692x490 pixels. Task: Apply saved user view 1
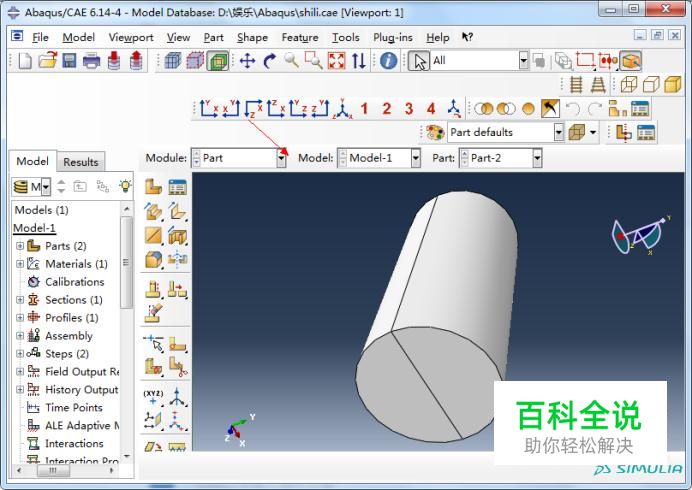tap(364, 109)
